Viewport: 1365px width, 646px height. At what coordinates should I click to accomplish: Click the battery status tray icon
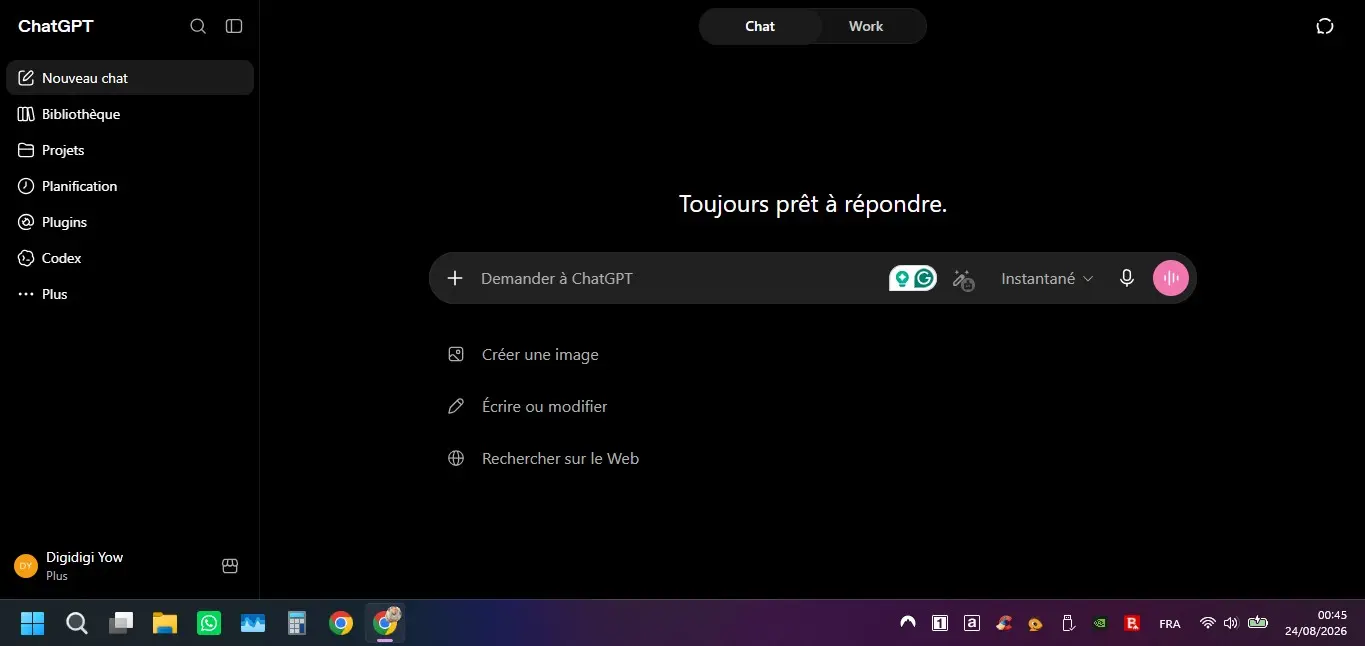pos(1258,623)
